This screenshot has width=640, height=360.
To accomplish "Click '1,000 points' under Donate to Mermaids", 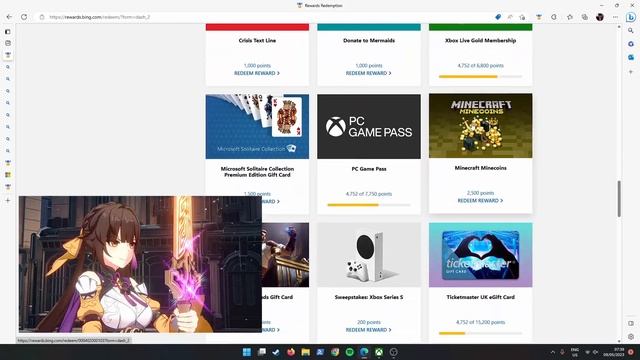I will coord(369,65).
